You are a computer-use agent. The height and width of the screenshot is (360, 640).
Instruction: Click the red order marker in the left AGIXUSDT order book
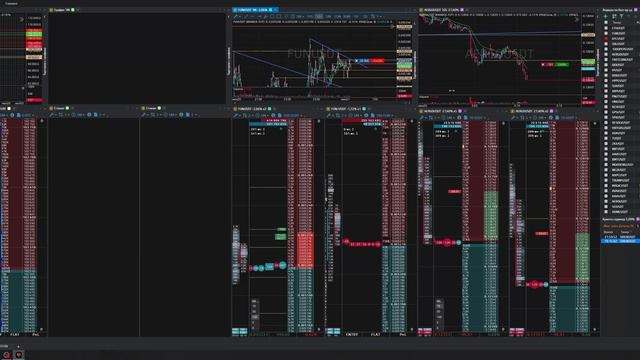[x=454, y=191]
